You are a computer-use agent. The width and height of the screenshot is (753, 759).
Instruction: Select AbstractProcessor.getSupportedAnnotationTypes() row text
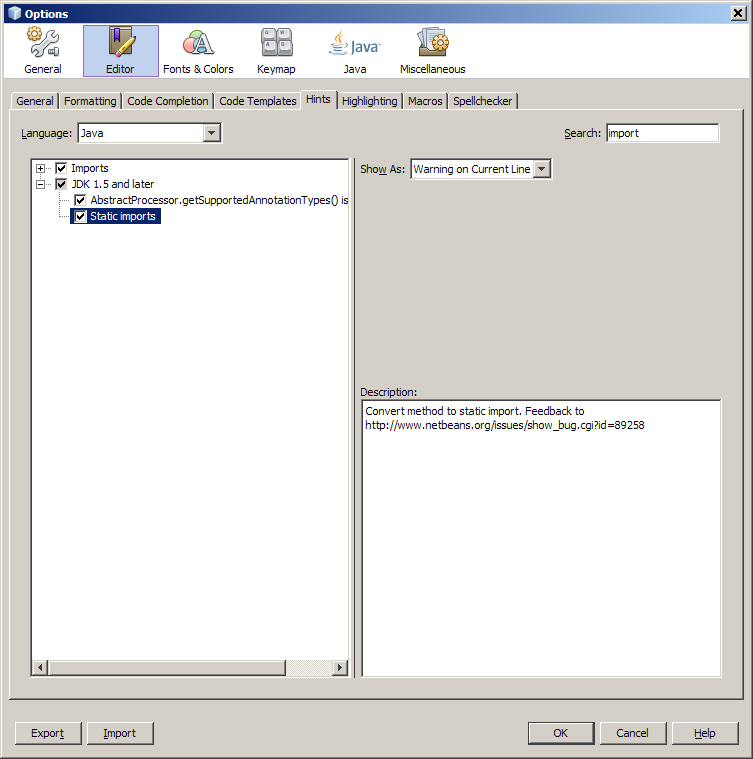tap(219, 200)
